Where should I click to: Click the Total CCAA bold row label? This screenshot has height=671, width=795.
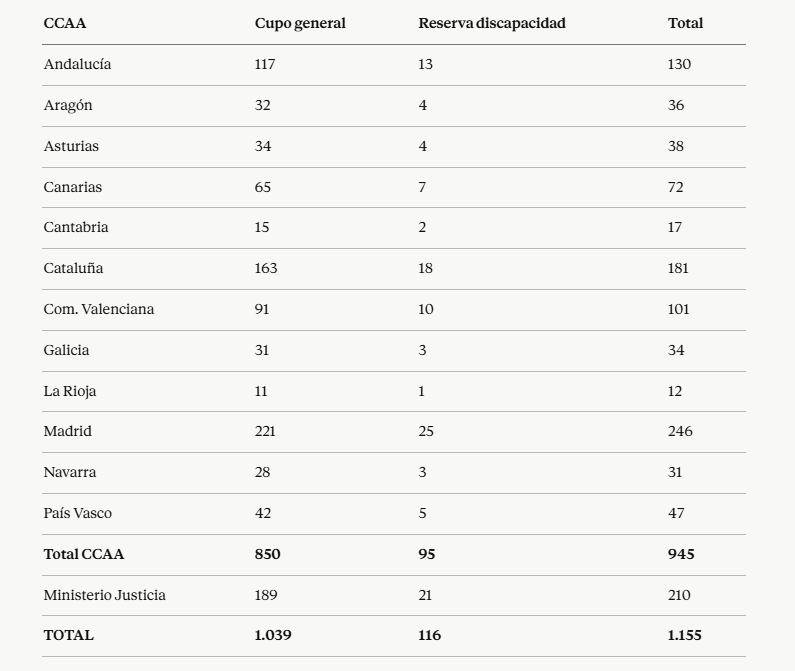click(84, 554)
